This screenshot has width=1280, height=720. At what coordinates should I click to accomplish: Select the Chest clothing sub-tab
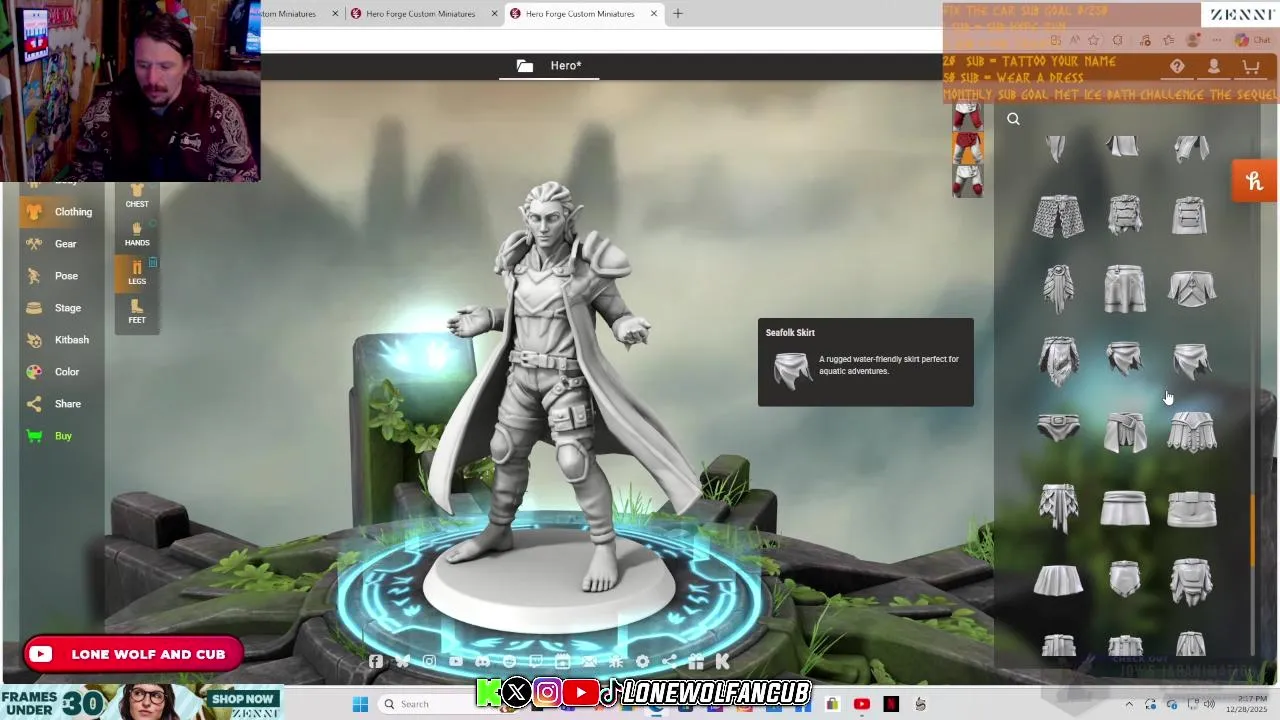(x=137, y=196)
